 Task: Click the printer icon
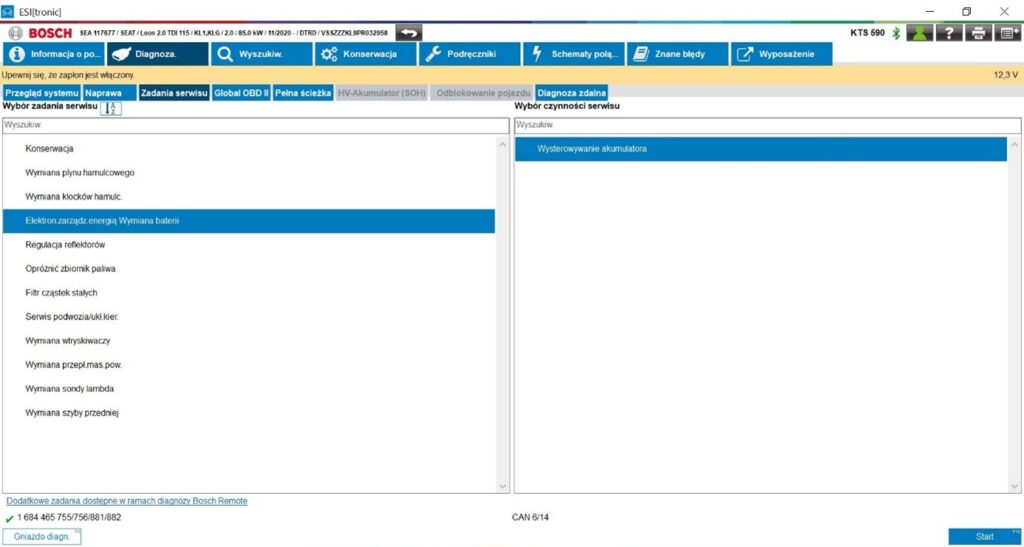point(978,33)
